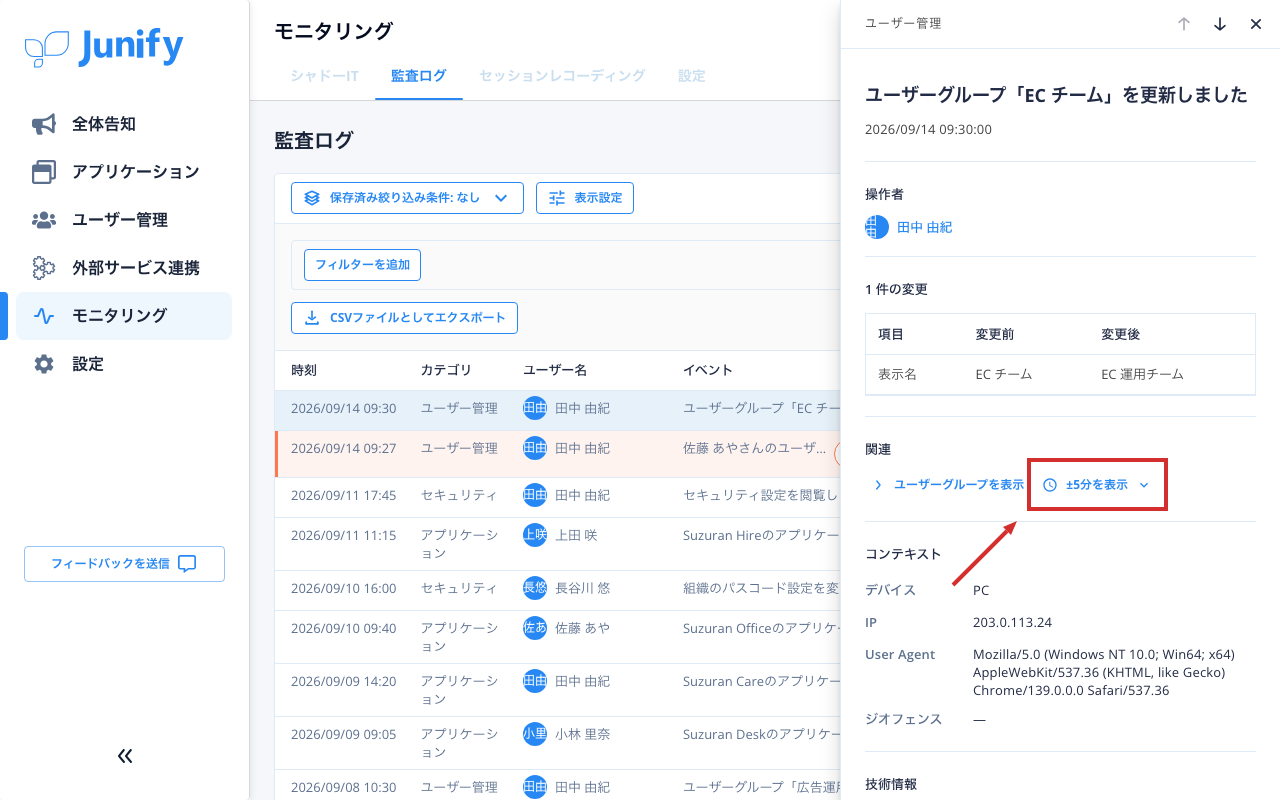This screenshot has width=1280, height=800.
Task: Open 外部サービス連携 sidebar item
Action: 124,268
